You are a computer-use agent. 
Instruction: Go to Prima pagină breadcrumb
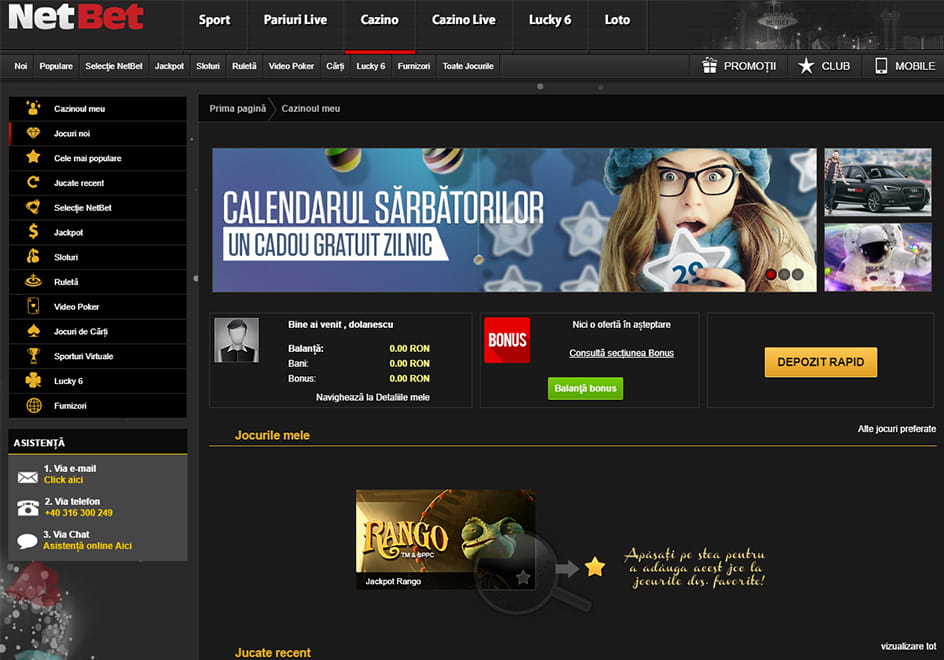[237, 108]
